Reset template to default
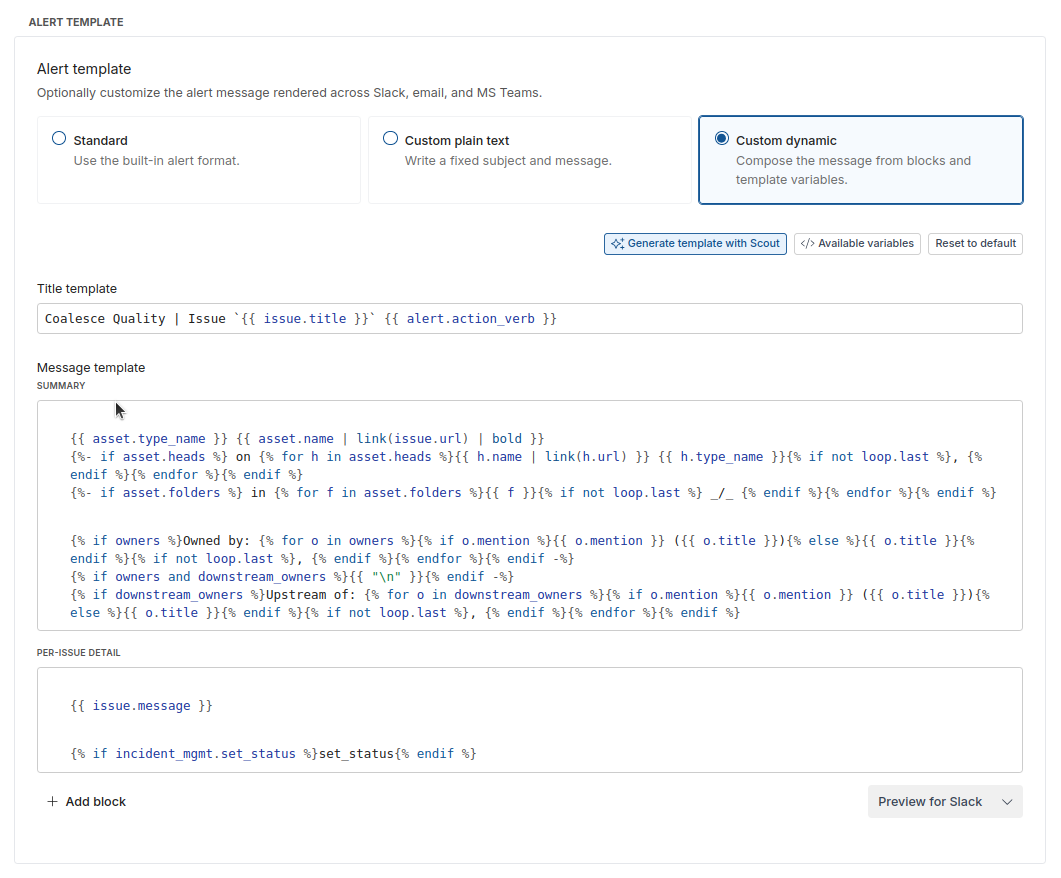 pos(975,244)
